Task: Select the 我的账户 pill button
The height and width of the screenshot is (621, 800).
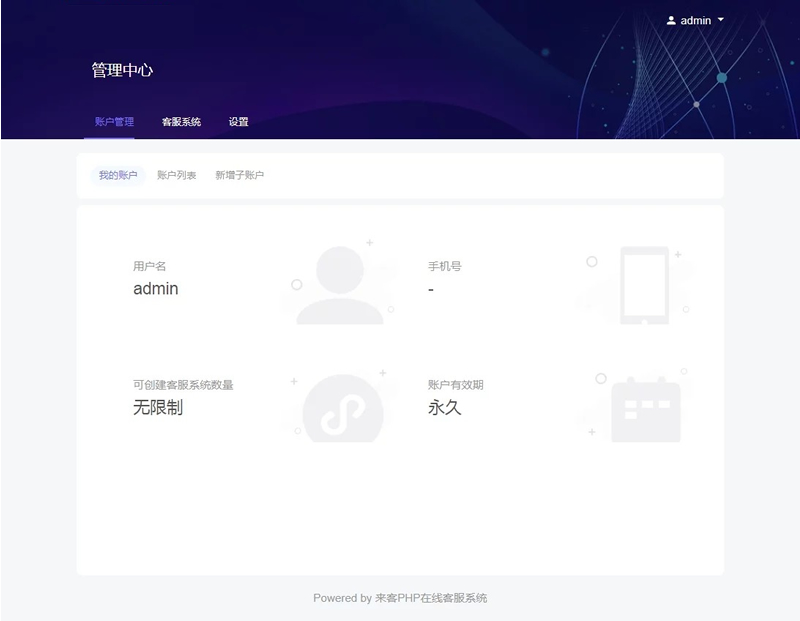Action: click(x=116, y=175)
